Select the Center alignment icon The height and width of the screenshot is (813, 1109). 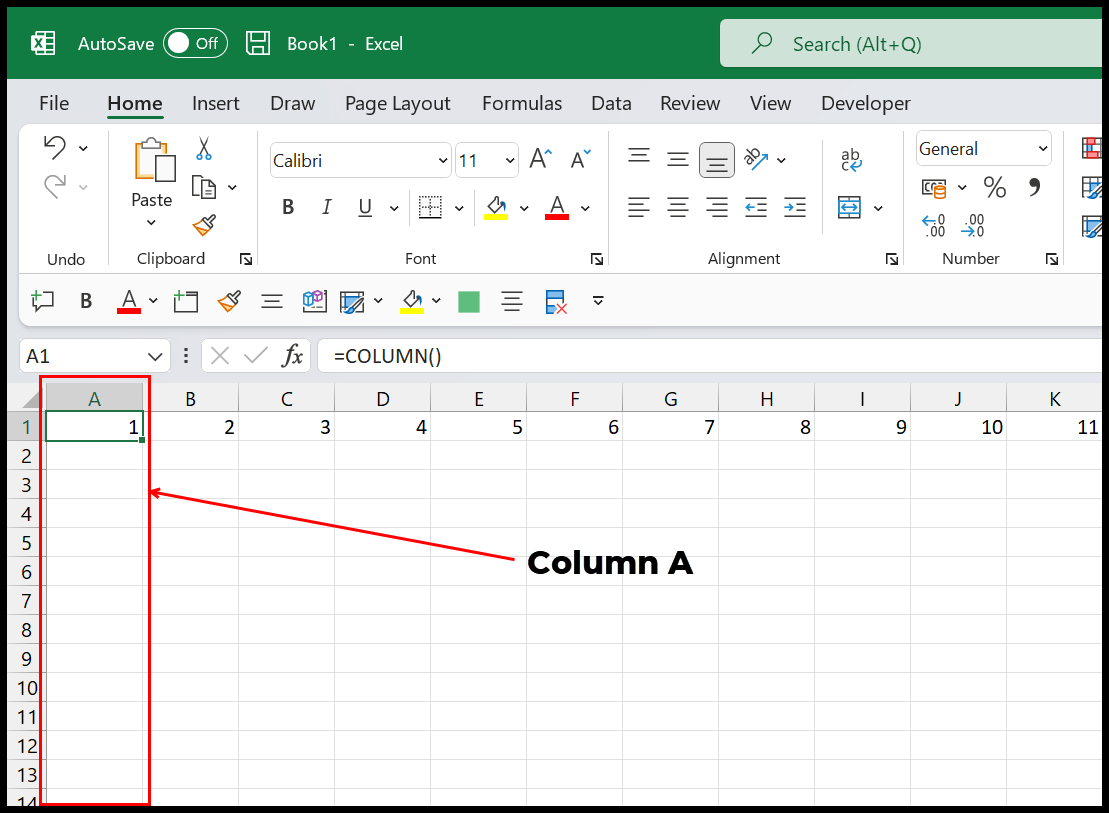[677, 207]
